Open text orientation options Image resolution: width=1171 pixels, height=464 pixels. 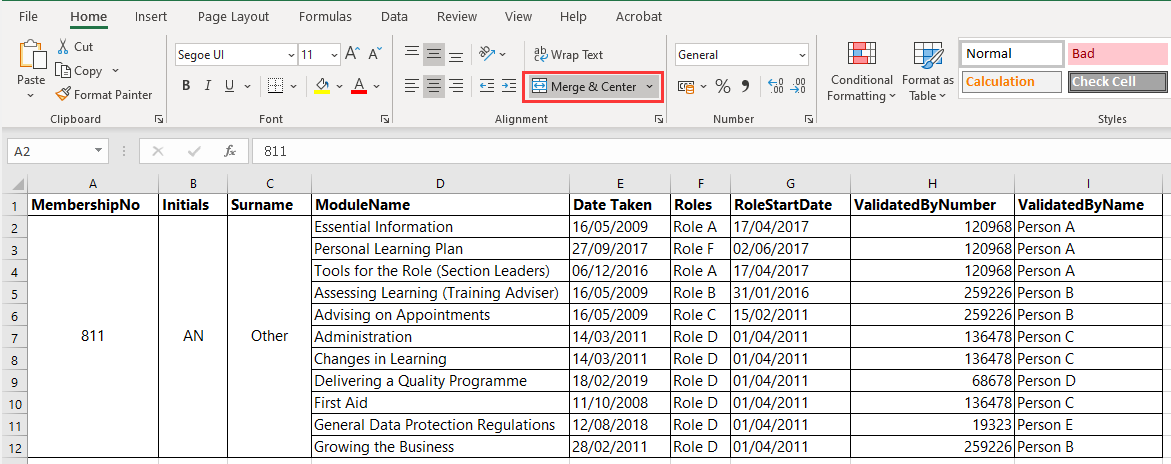click(492, 54)
